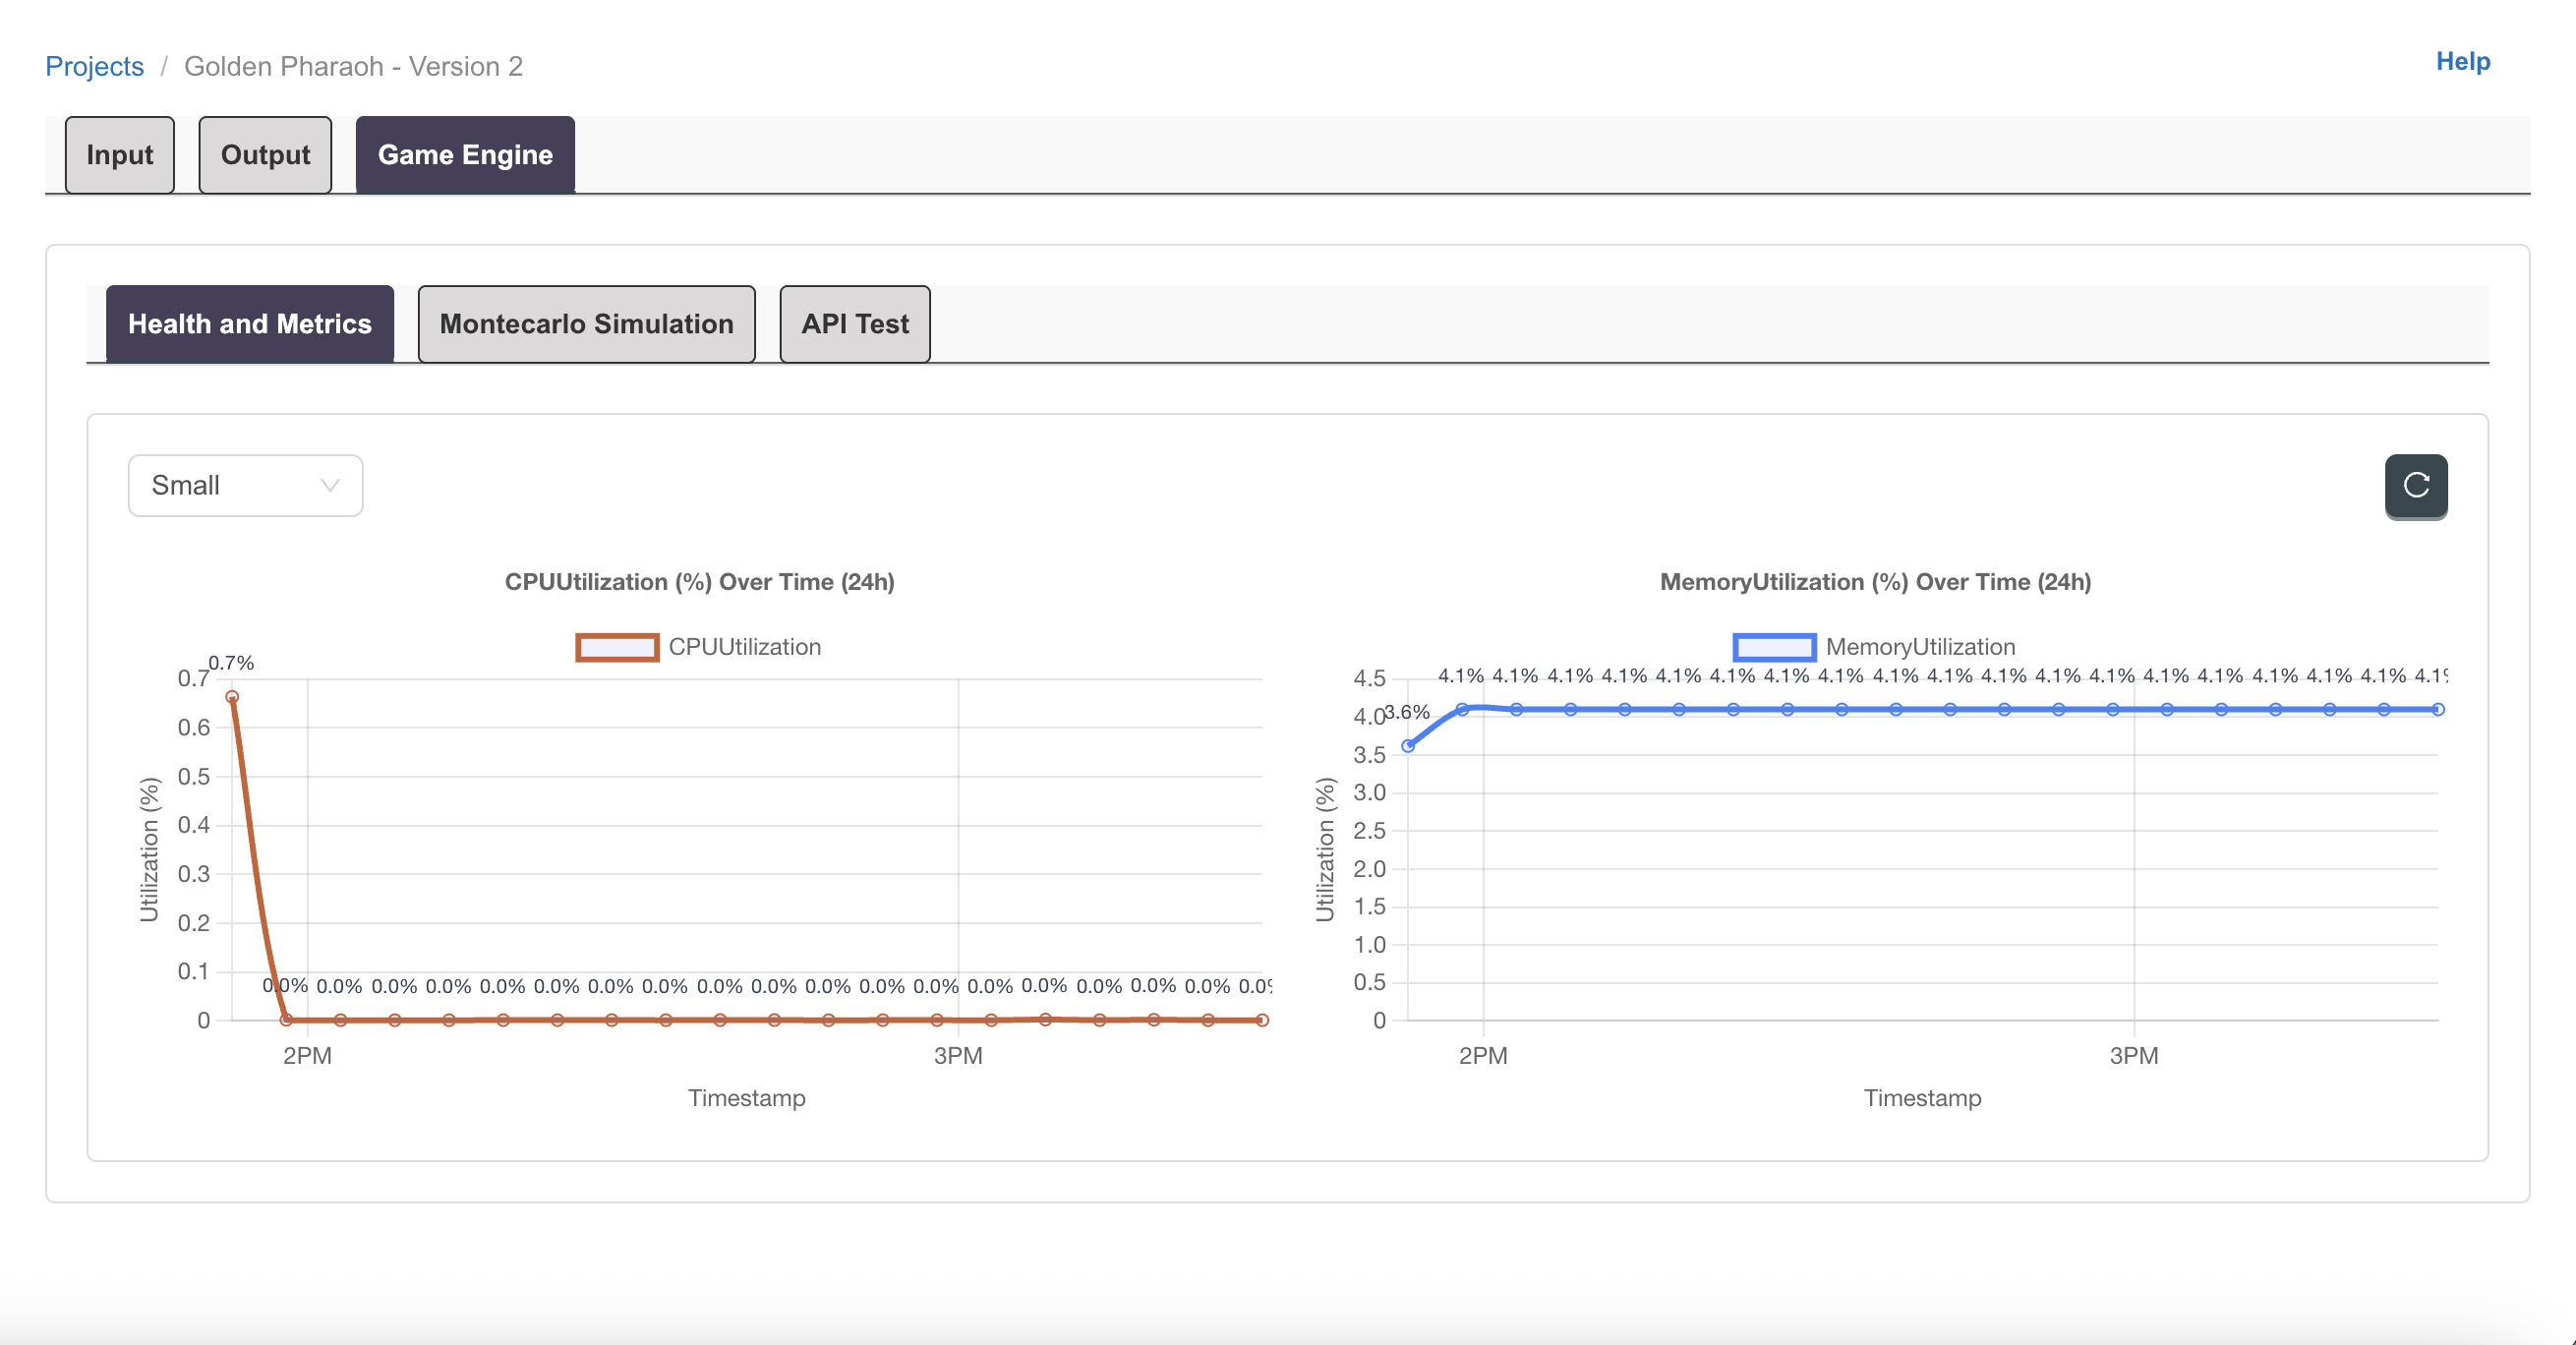Image resolution: width=2576 pixels, height=1345 pixels.
Task: Switch to the Output tab
Action: pyautogui.click(x=265, y=155)
